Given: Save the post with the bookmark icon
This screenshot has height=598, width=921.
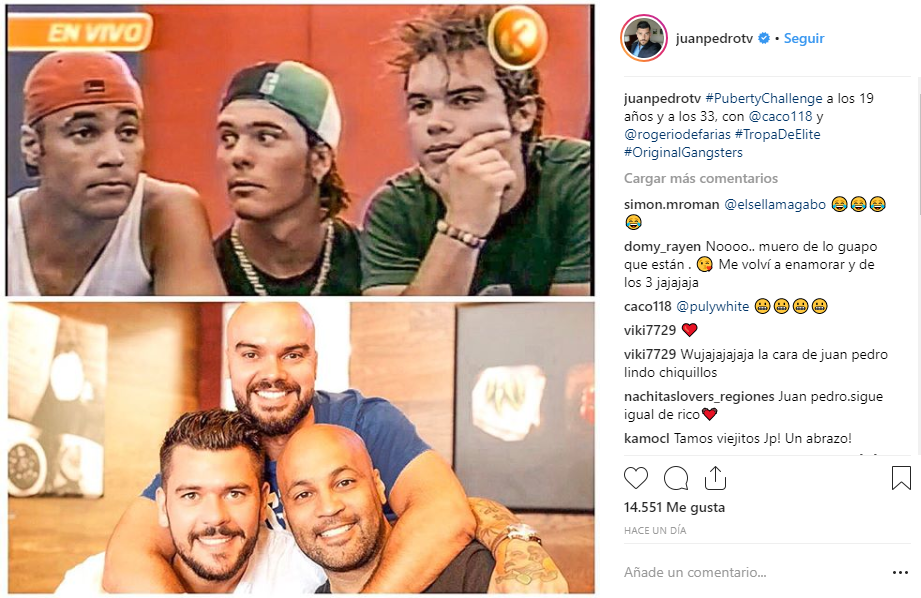Looking at the screenshot, I should (900, 478).
